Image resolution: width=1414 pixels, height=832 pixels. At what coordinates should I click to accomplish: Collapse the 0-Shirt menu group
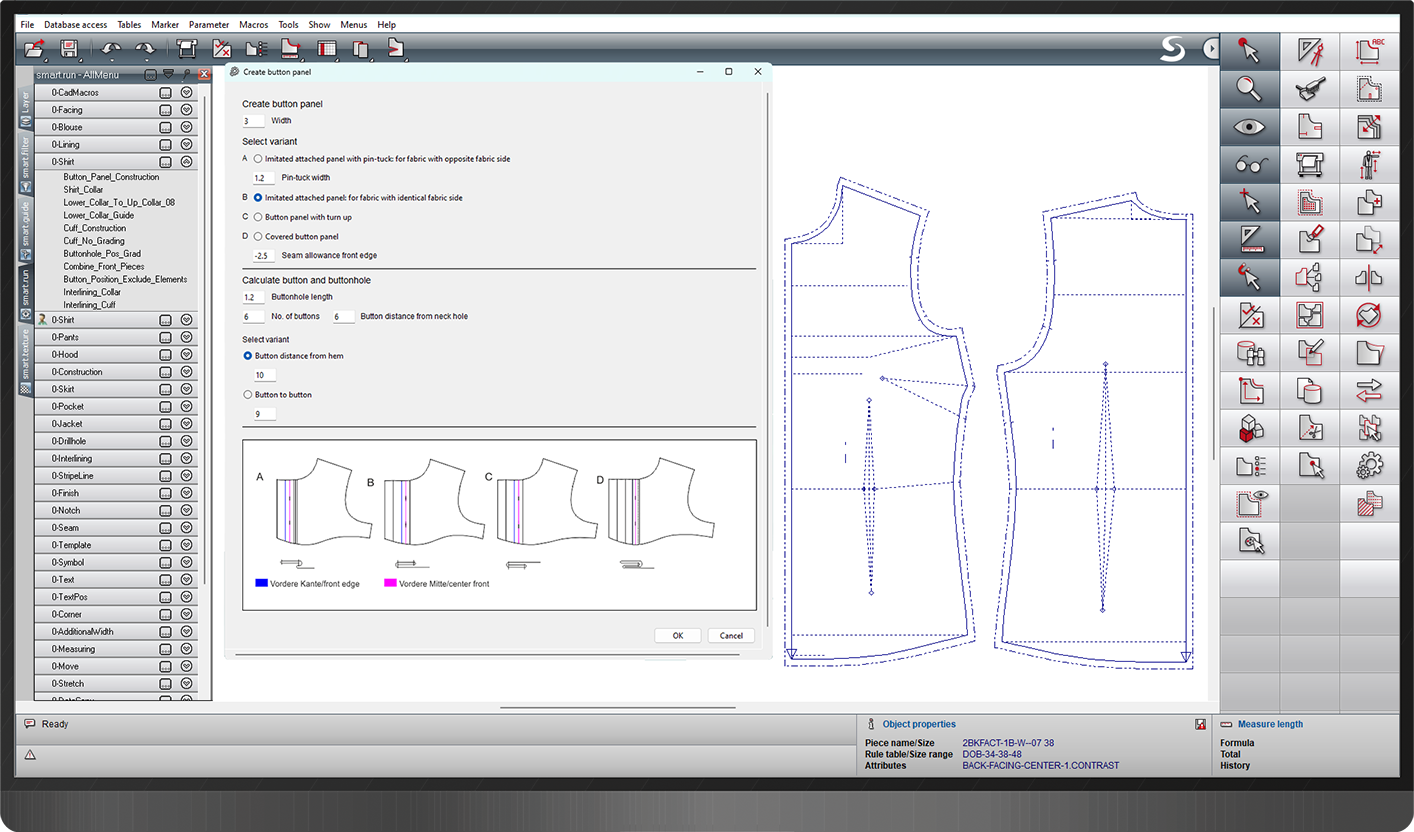pyautogui.click(x=186, y=162)
